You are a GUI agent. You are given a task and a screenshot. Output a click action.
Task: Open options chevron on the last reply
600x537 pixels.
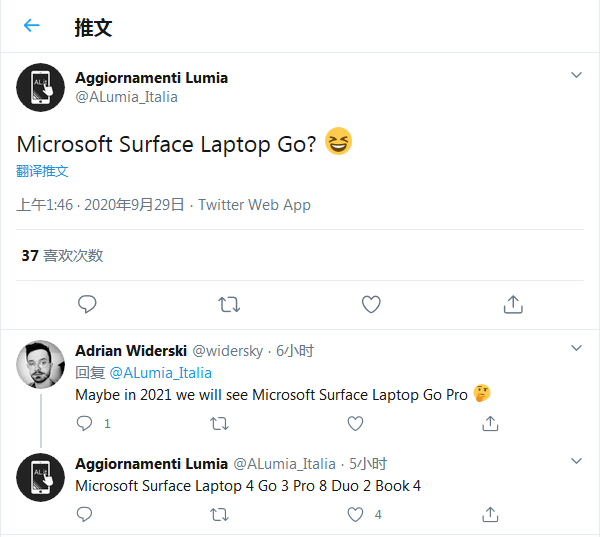pos(576,462)
